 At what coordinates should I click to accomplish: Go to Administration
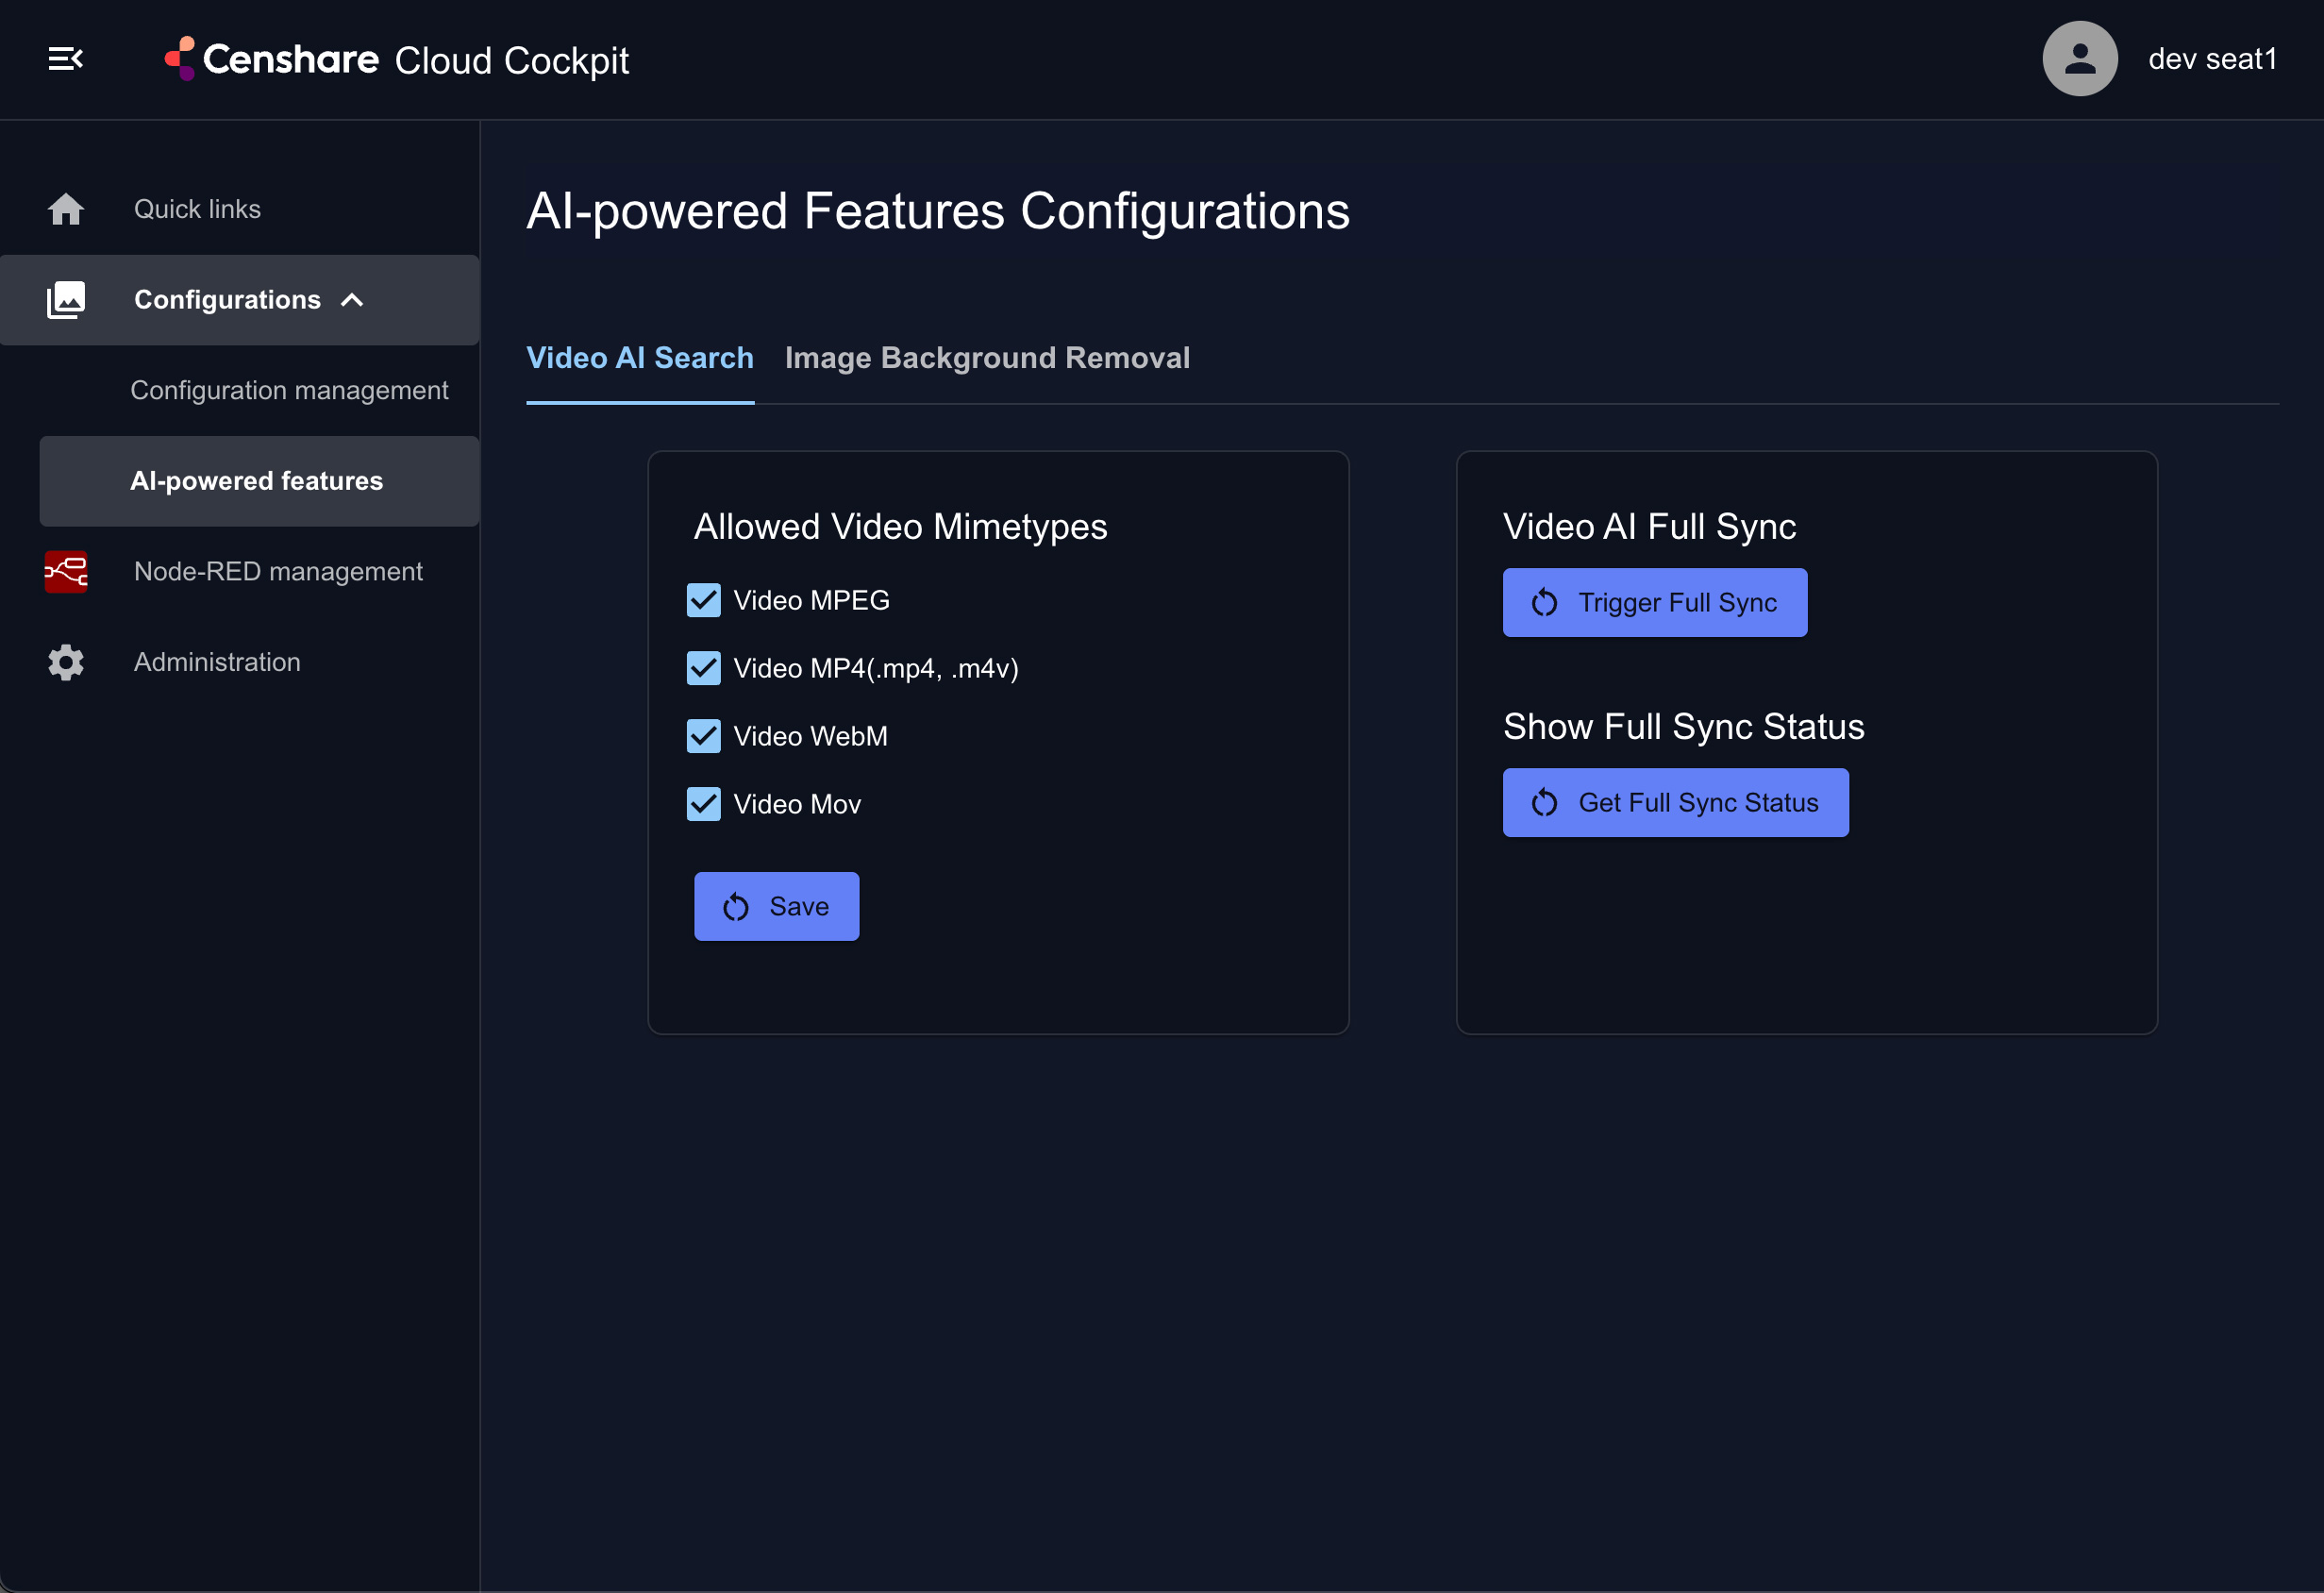point(240,662)
